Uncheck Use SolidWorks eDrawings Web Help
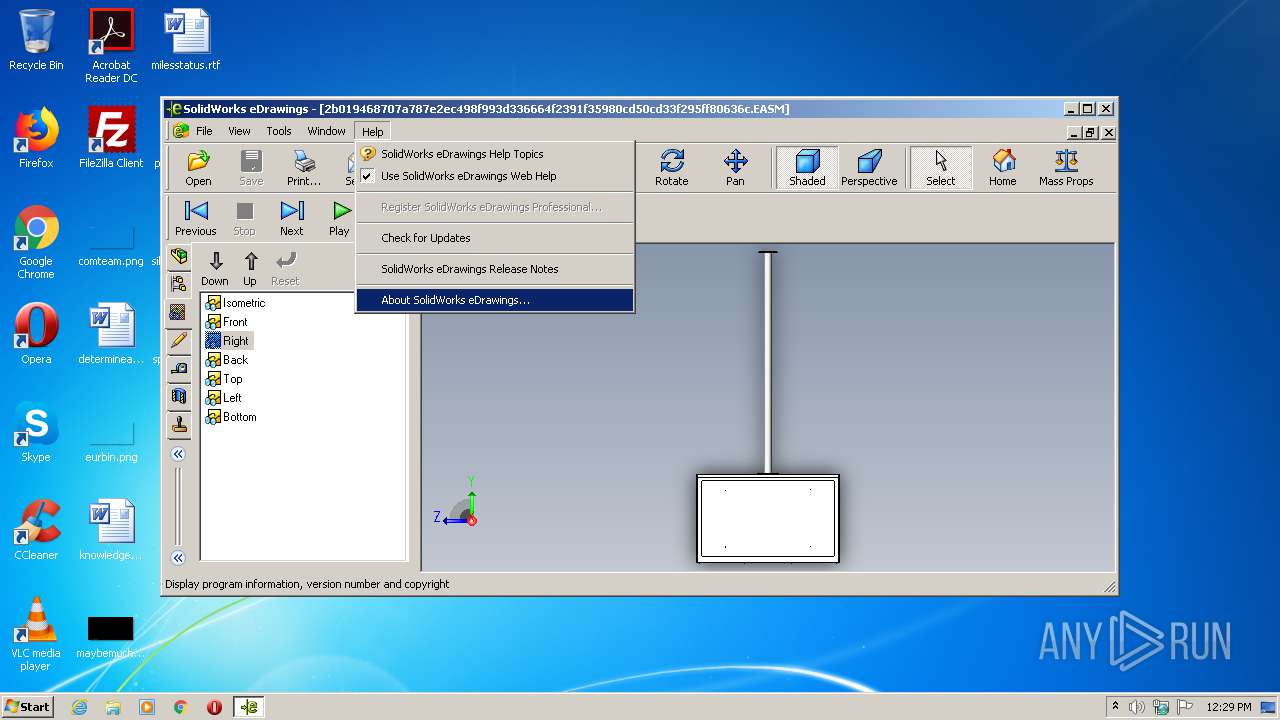Image resolution: width=1280 pixels, height=720 pixels. tap(495, 176)
